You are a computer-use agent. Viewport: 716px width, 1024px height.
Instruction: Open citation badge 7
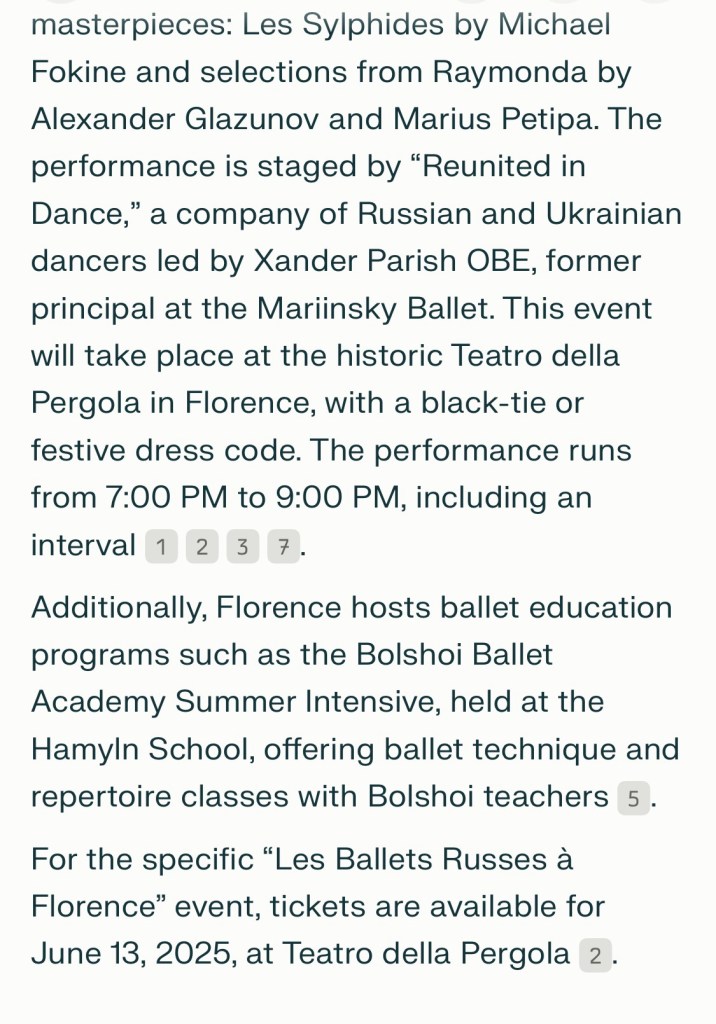(x=283, y=547)
